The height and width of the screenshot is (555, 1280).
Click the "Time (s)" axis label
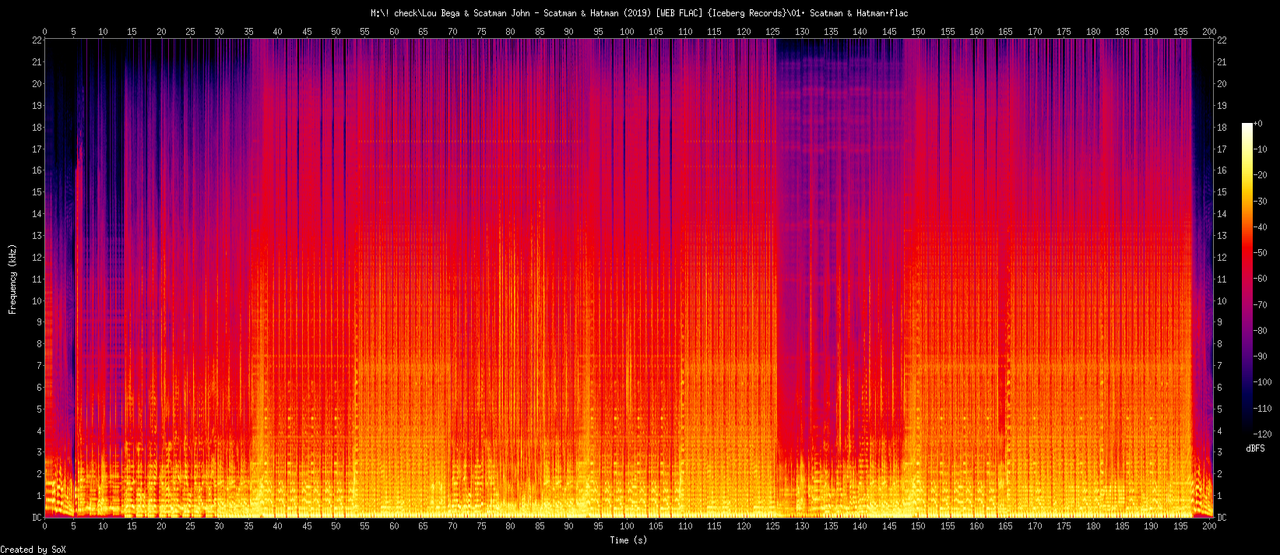click(x=628, y=540)
